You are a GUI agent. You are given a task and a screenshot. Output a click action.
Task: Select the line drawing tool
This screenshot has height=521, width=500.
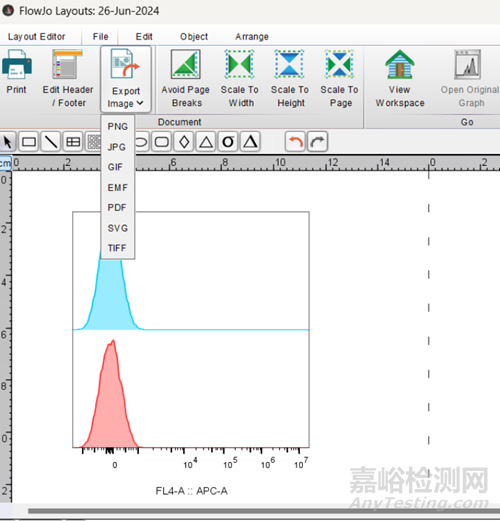point(51,142)
